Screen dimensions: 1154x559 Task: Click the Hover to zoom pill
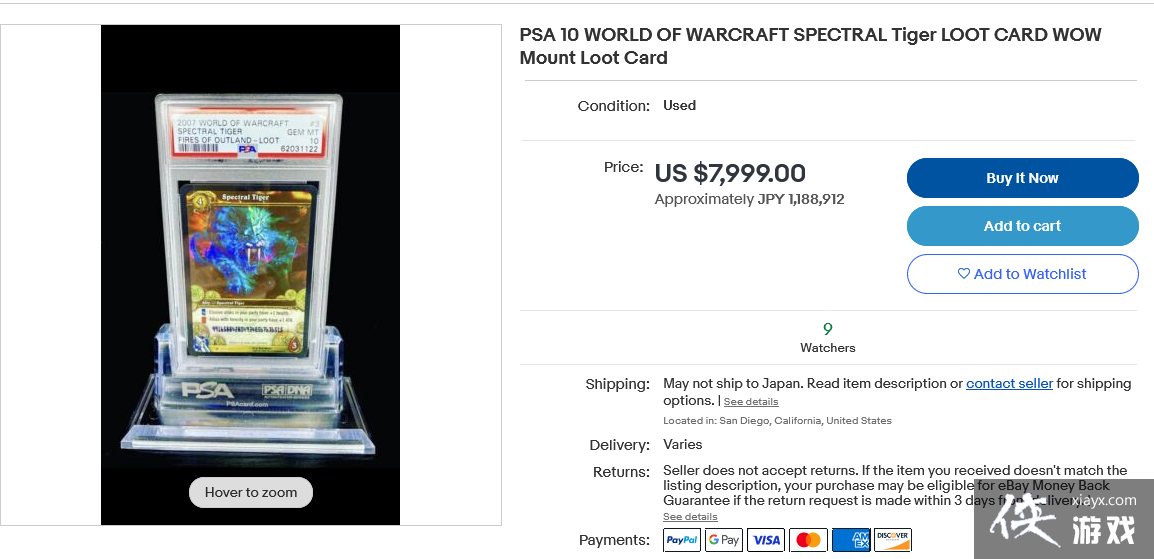click(251, 493)
